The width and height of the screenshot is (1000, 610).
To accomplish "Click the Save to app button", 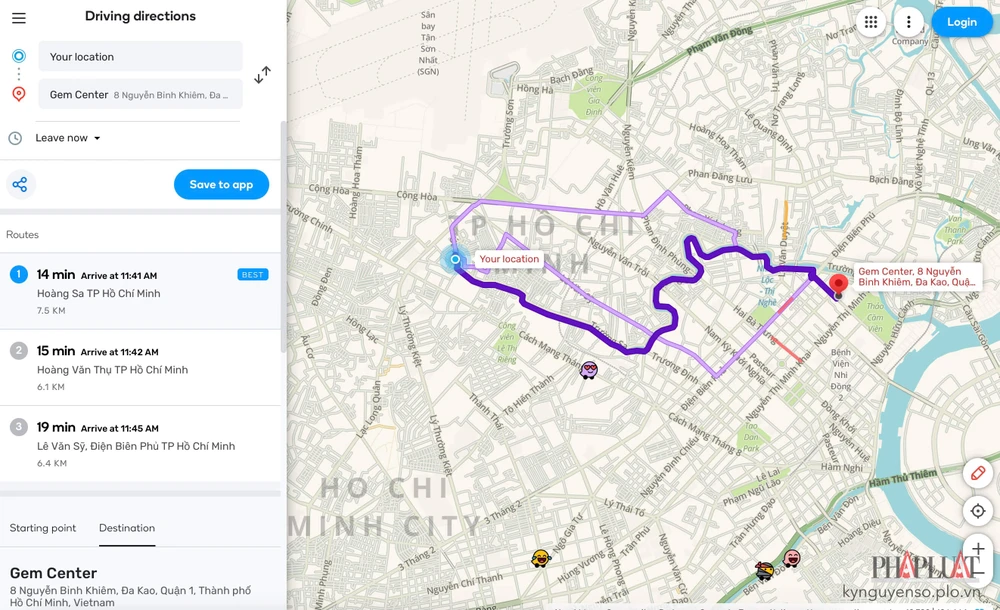I will pyautogui.click(x=221, y=184).
